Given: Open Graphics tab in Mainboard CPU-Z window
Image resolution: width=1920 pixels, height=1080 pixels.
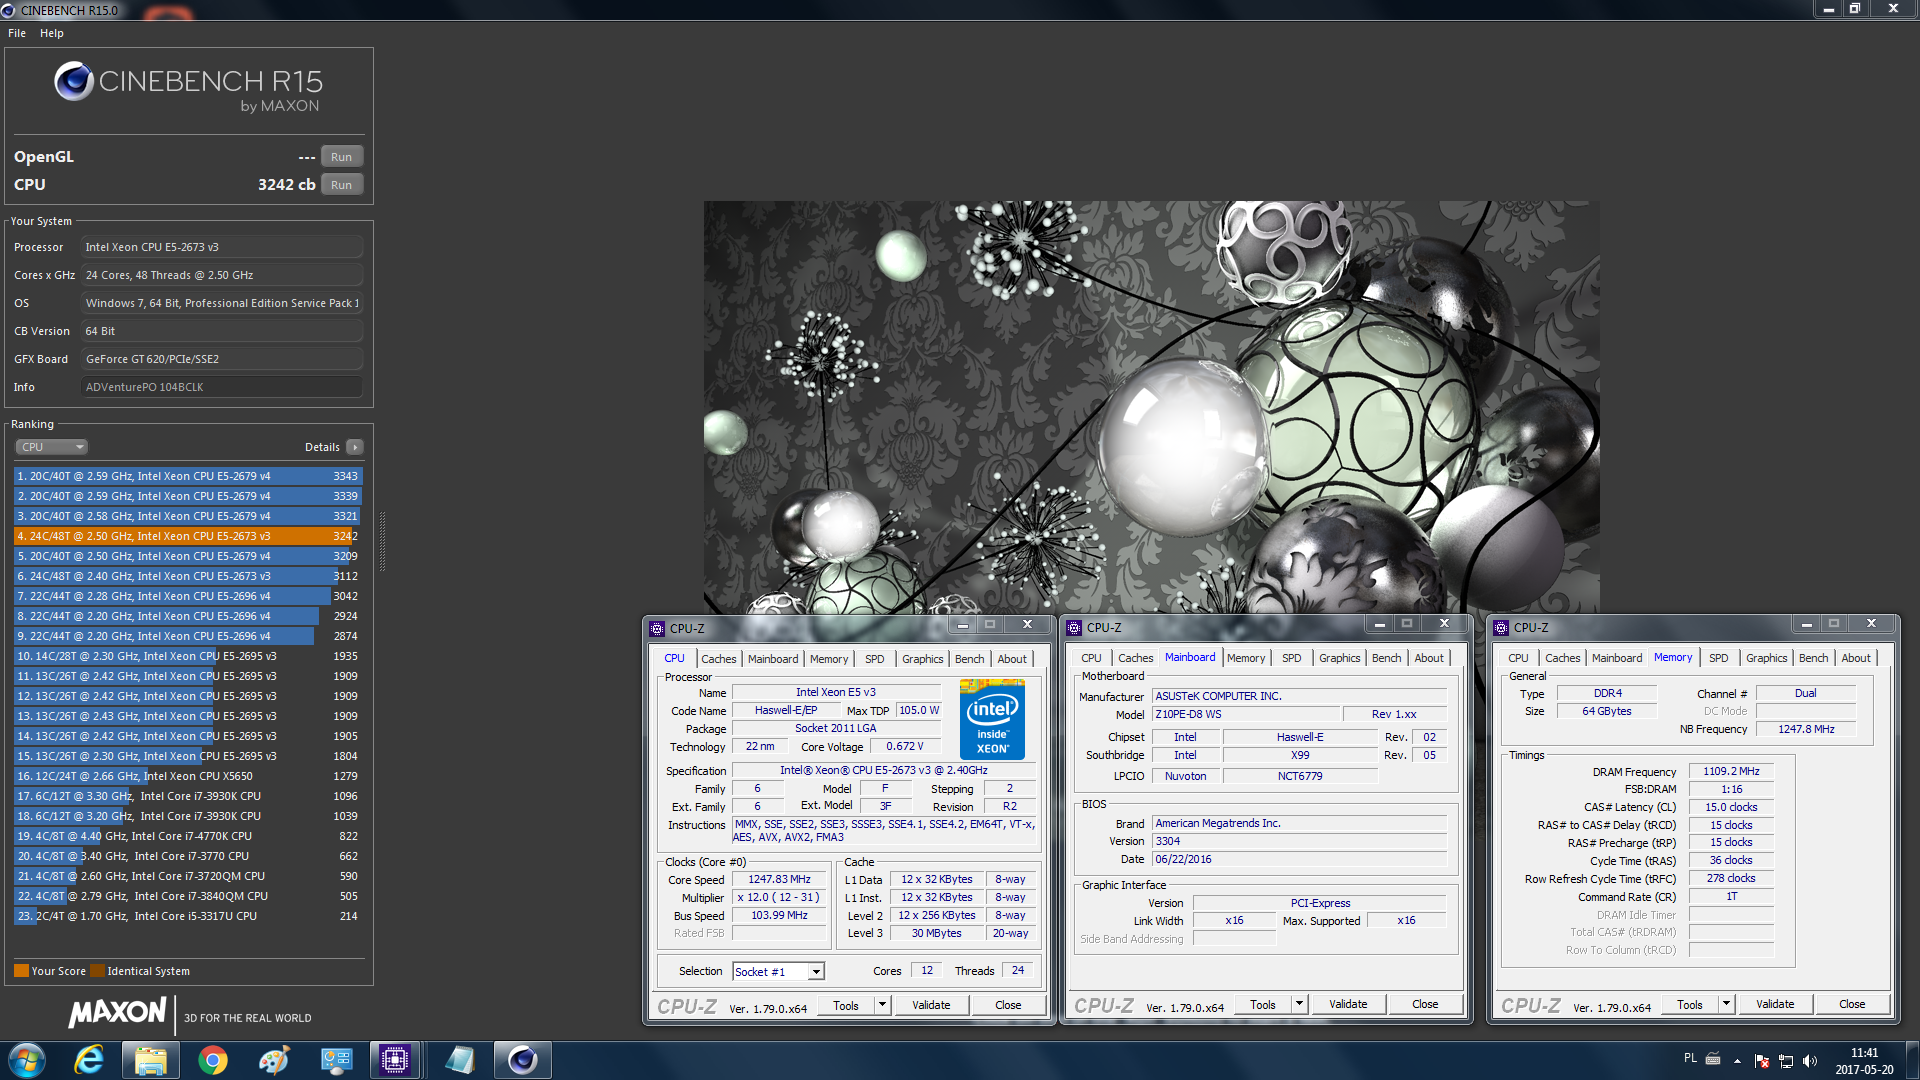Looking at the screenshot, I should 1339,658.
